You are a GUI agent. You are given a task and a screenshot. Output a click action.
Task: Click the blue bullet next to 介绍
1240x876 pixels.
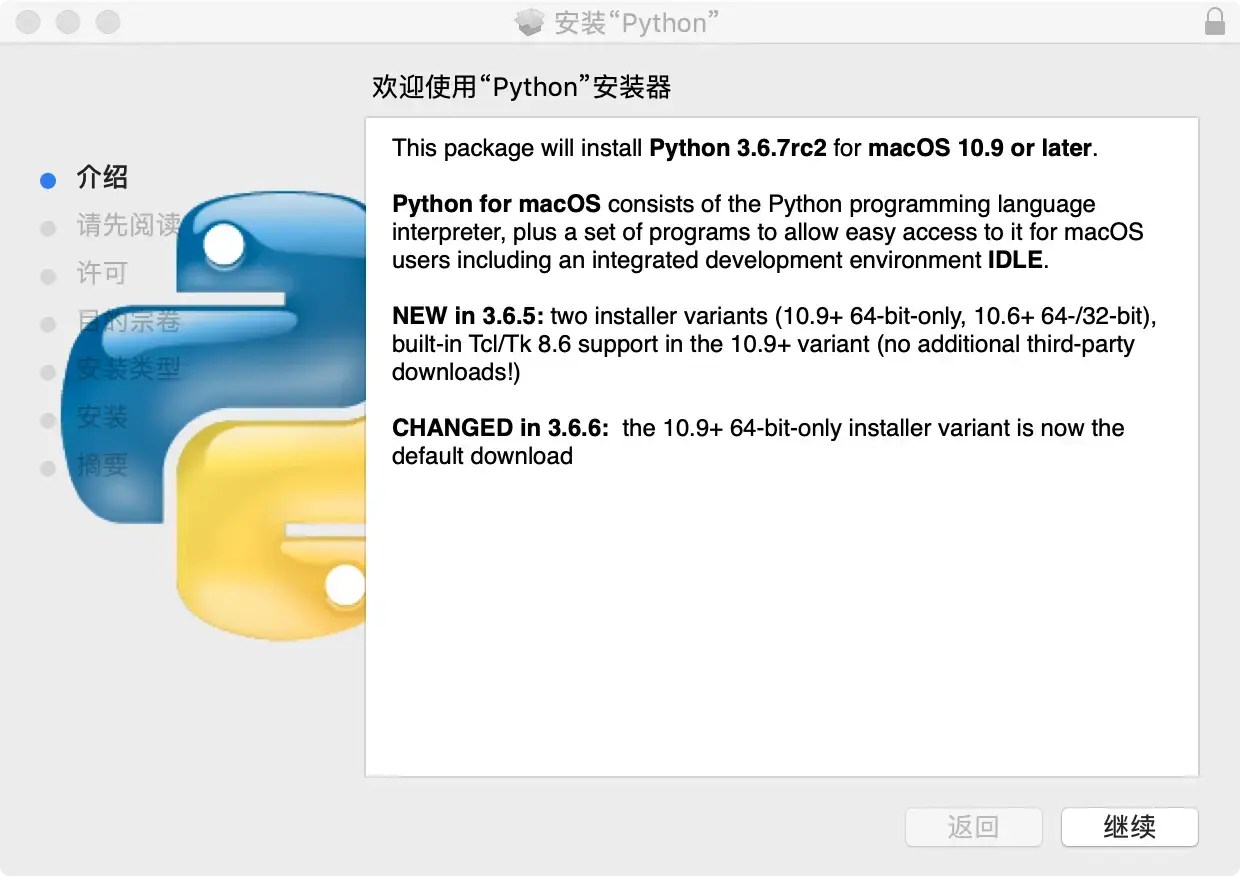point(47,180)
